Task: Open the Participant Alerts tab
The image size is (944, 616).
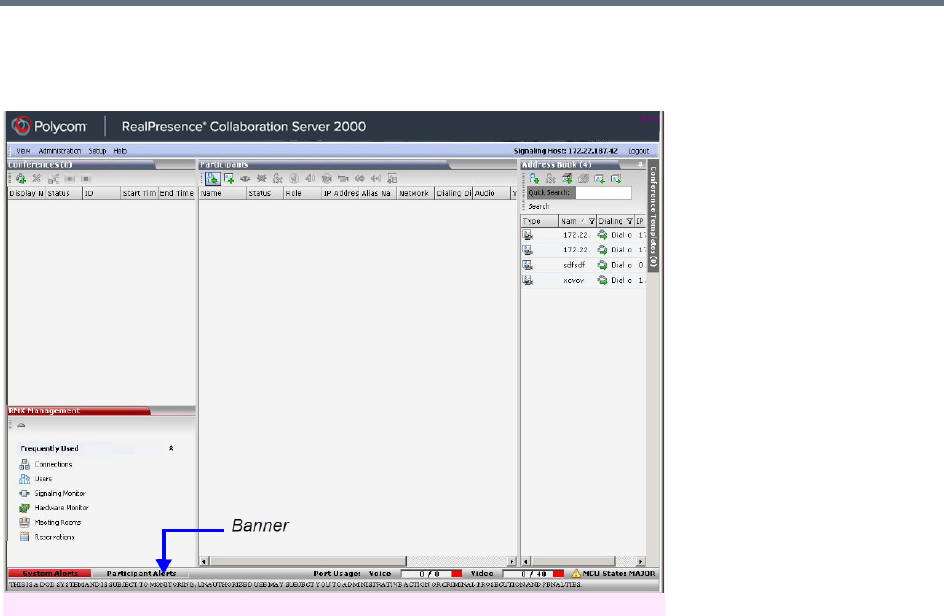Action: pyautogui.click(x=141, y=573)
